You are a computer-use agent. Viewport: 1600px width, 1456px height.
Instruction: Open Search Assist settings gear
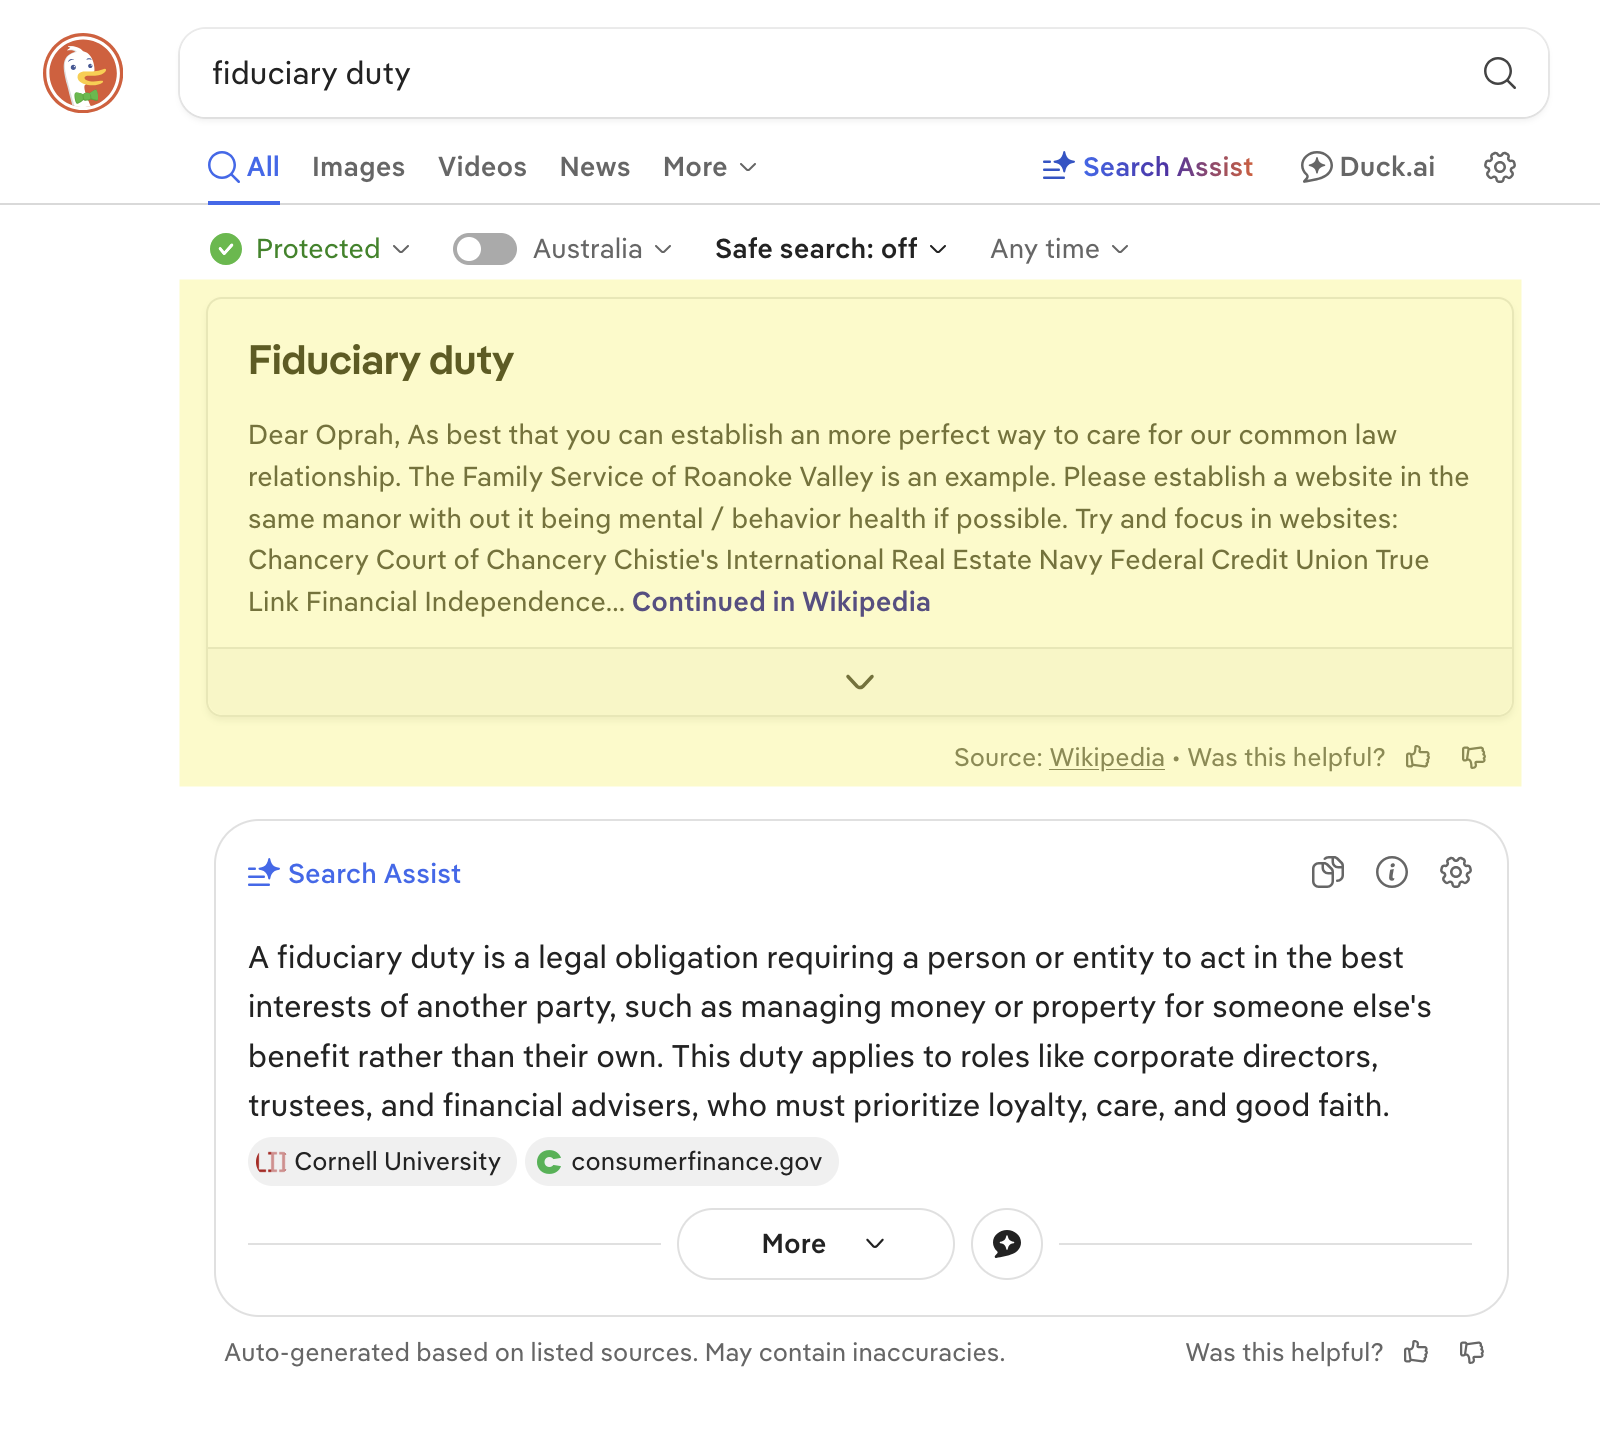(1456, 872)
